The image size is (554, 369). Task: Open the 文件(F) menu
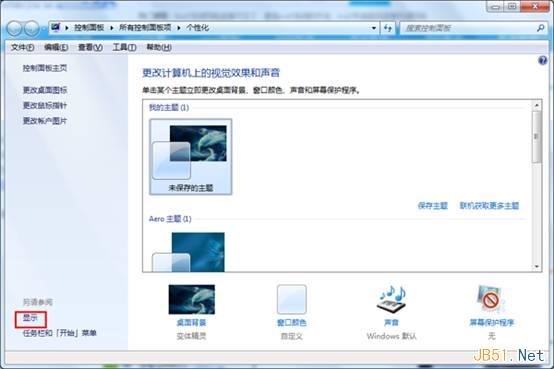pos(22,47)
